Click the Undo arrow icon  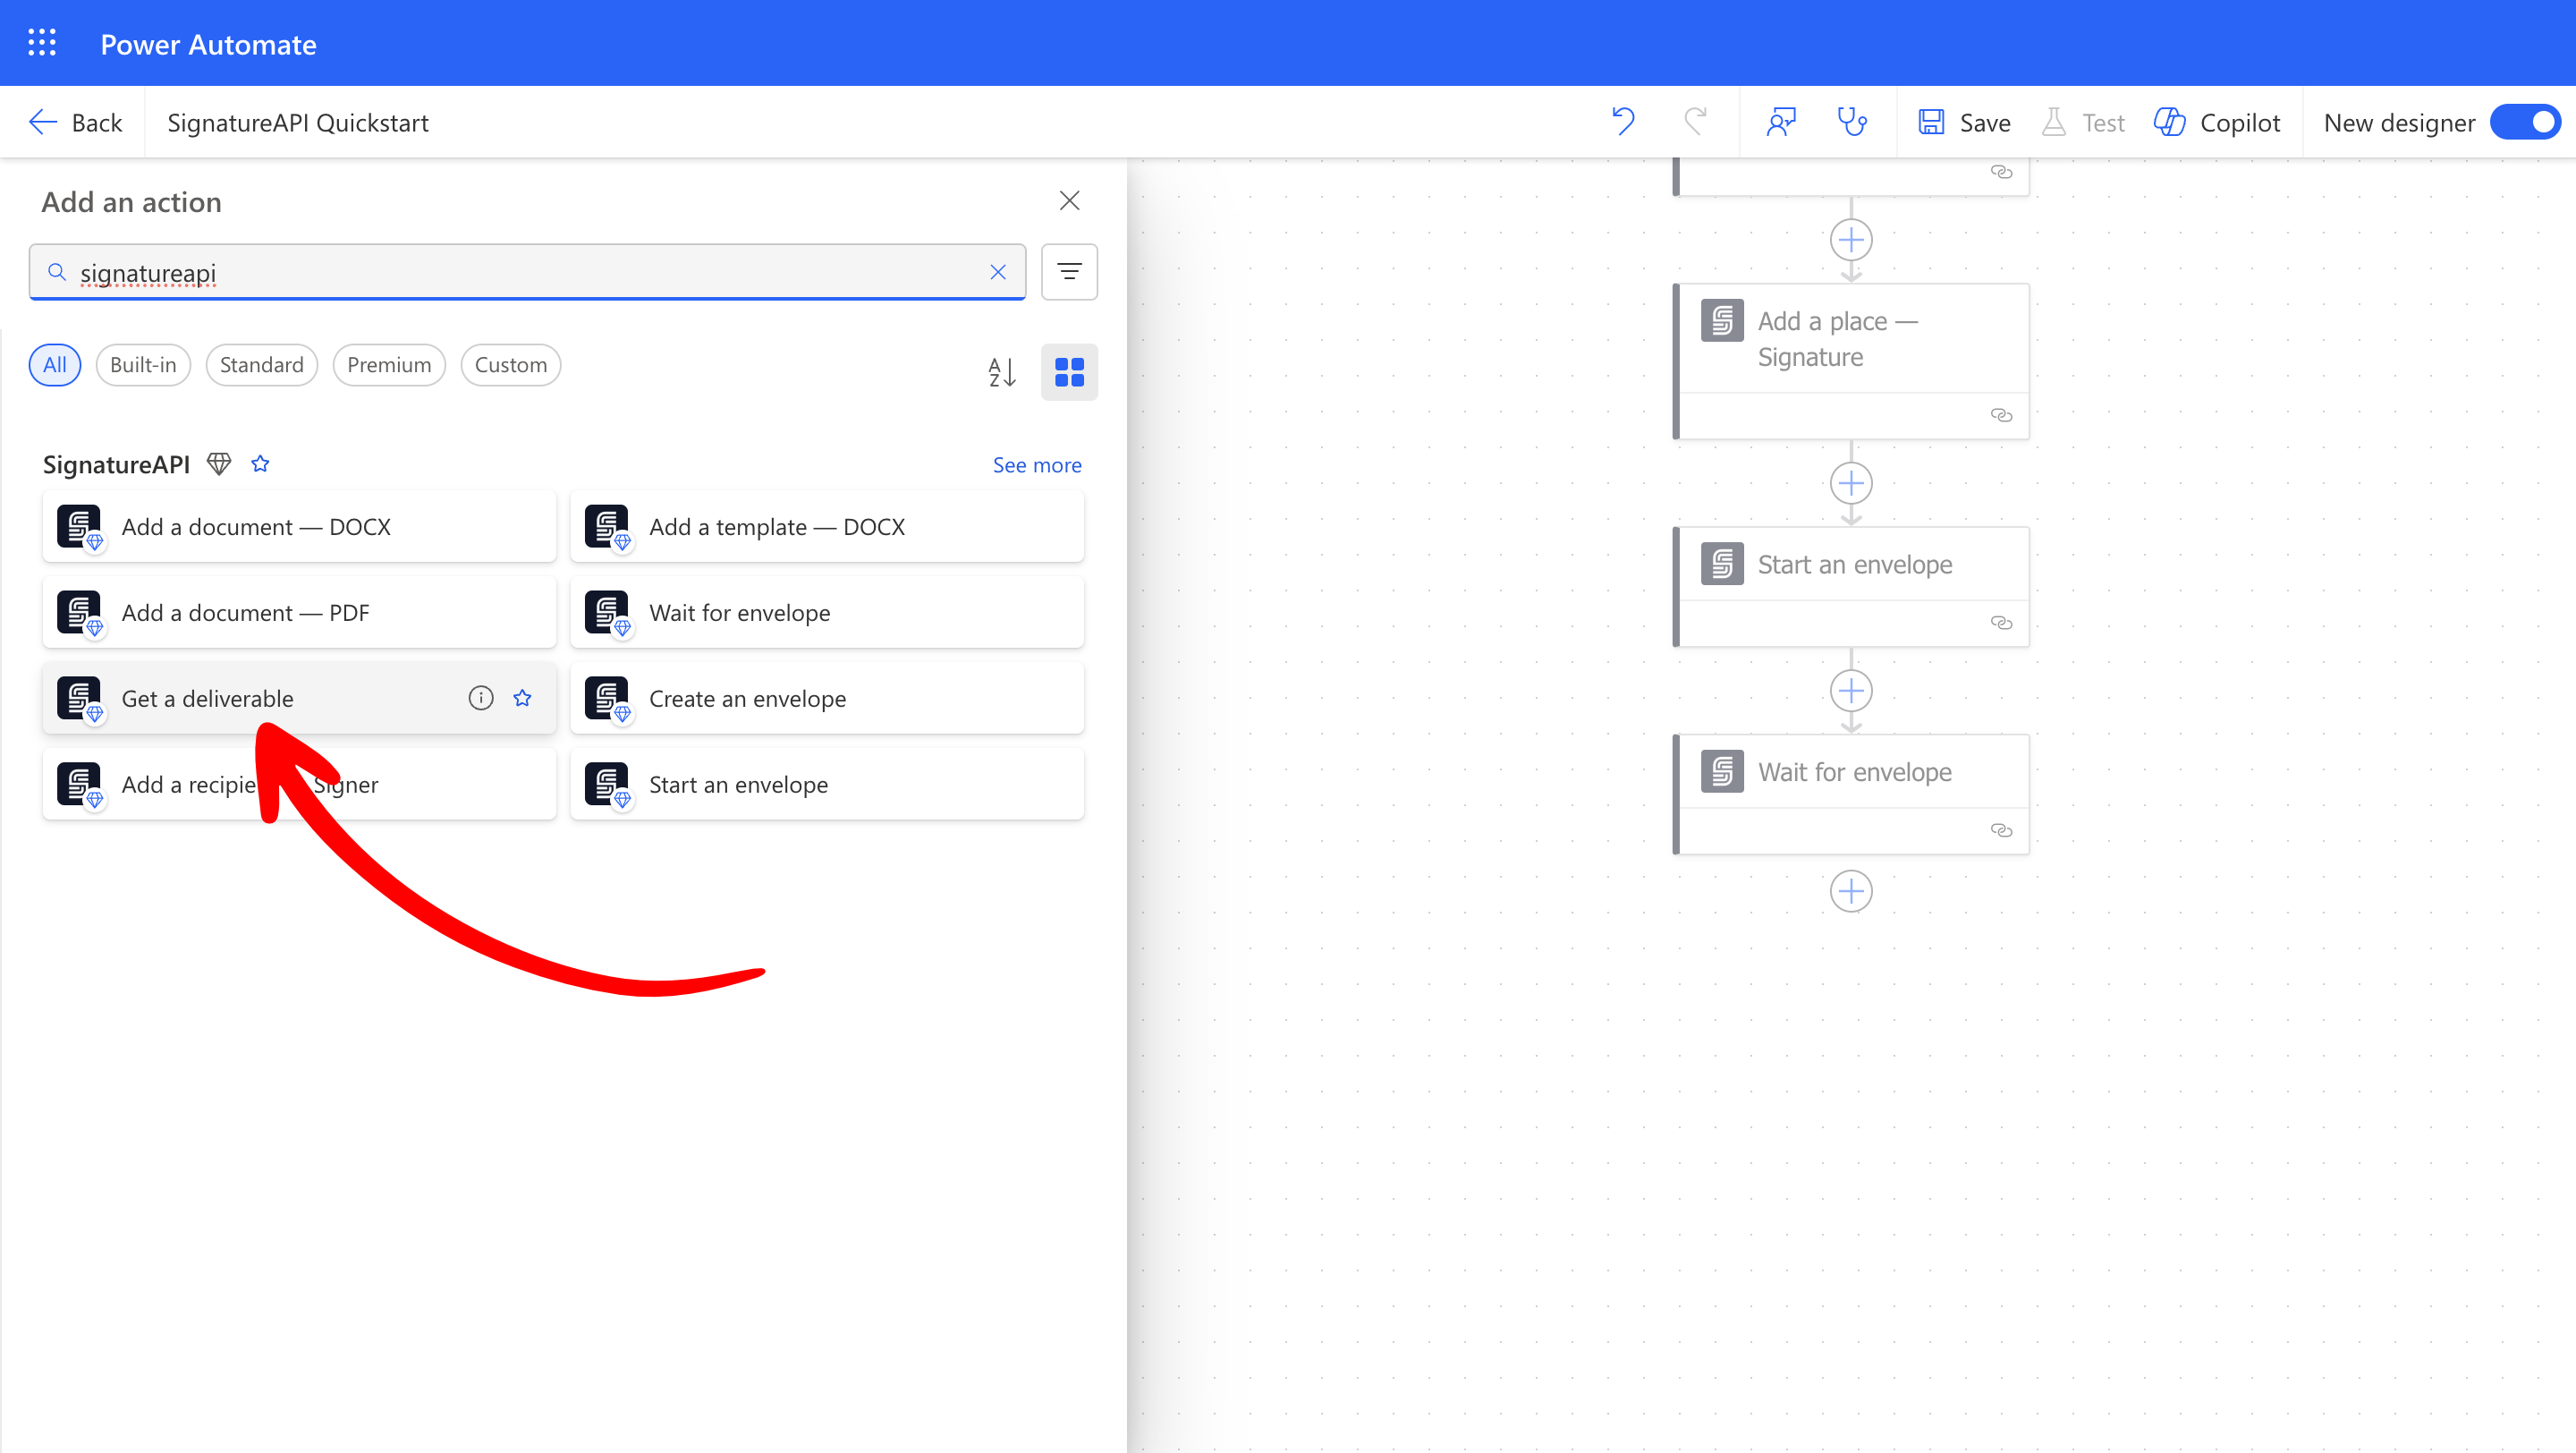1623,122
